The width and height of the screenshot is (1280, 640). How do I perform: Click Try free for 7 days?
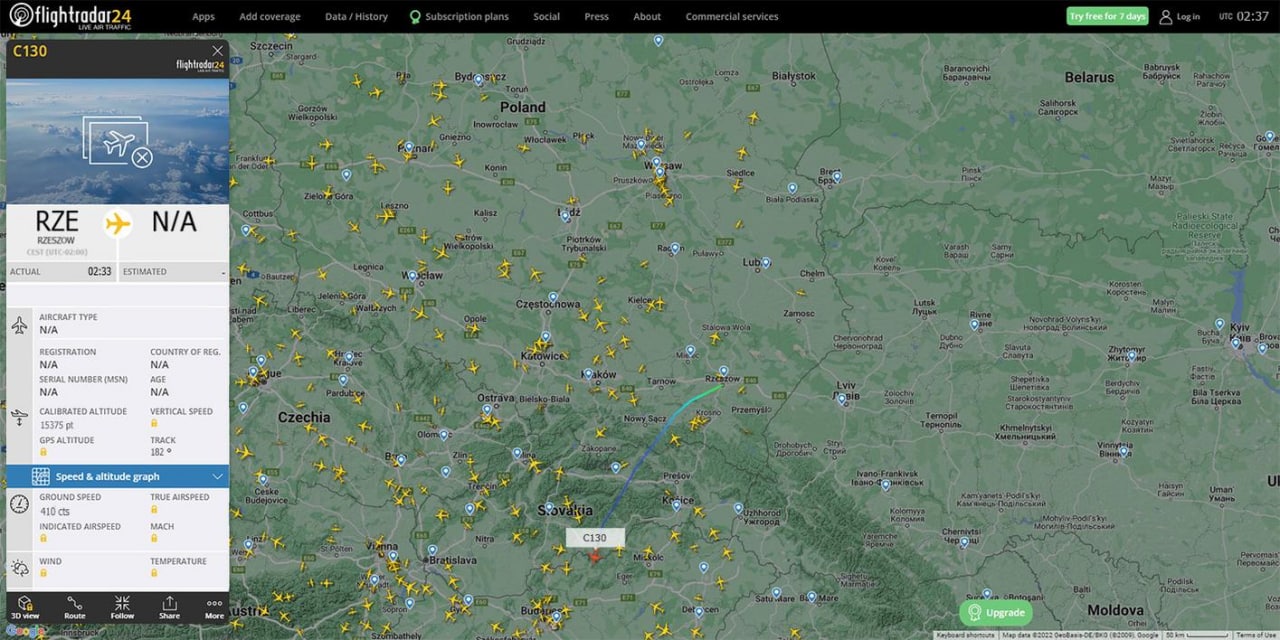coord(1107,17)
